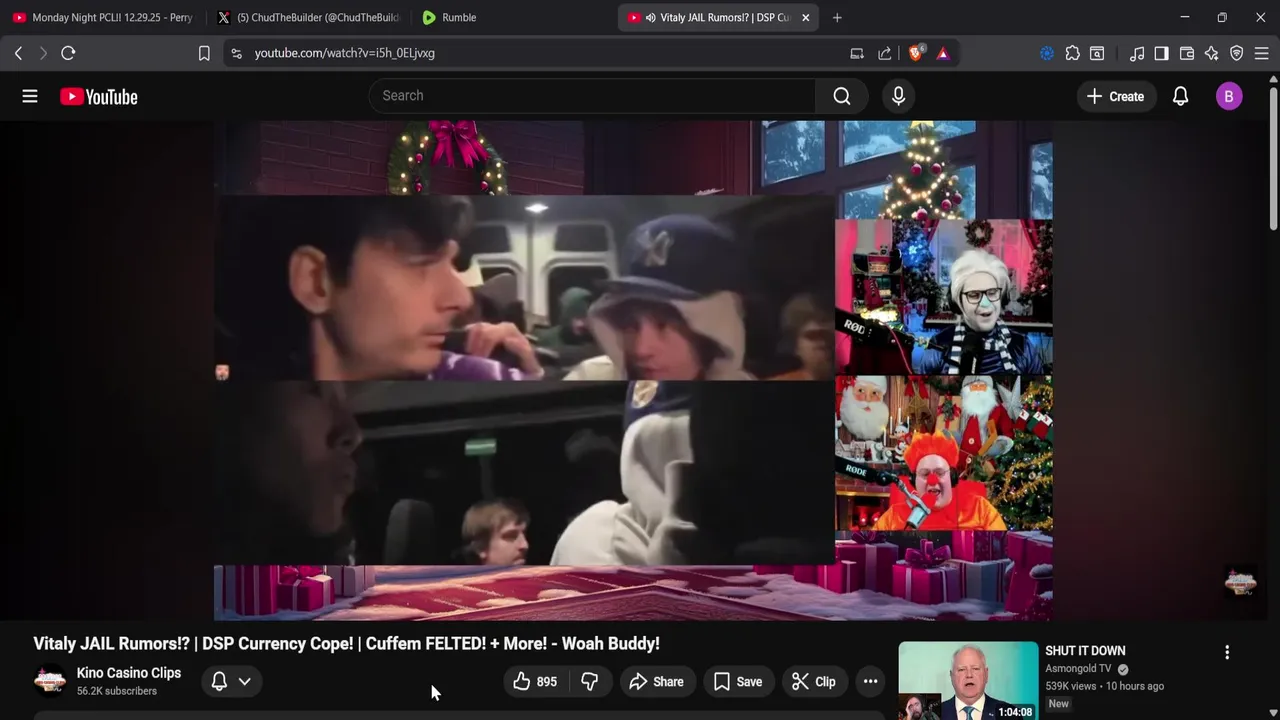Screen dimensions: 1280x720
Task: Switch to ChudTheBuilder X tab
Action: point(308,17)
